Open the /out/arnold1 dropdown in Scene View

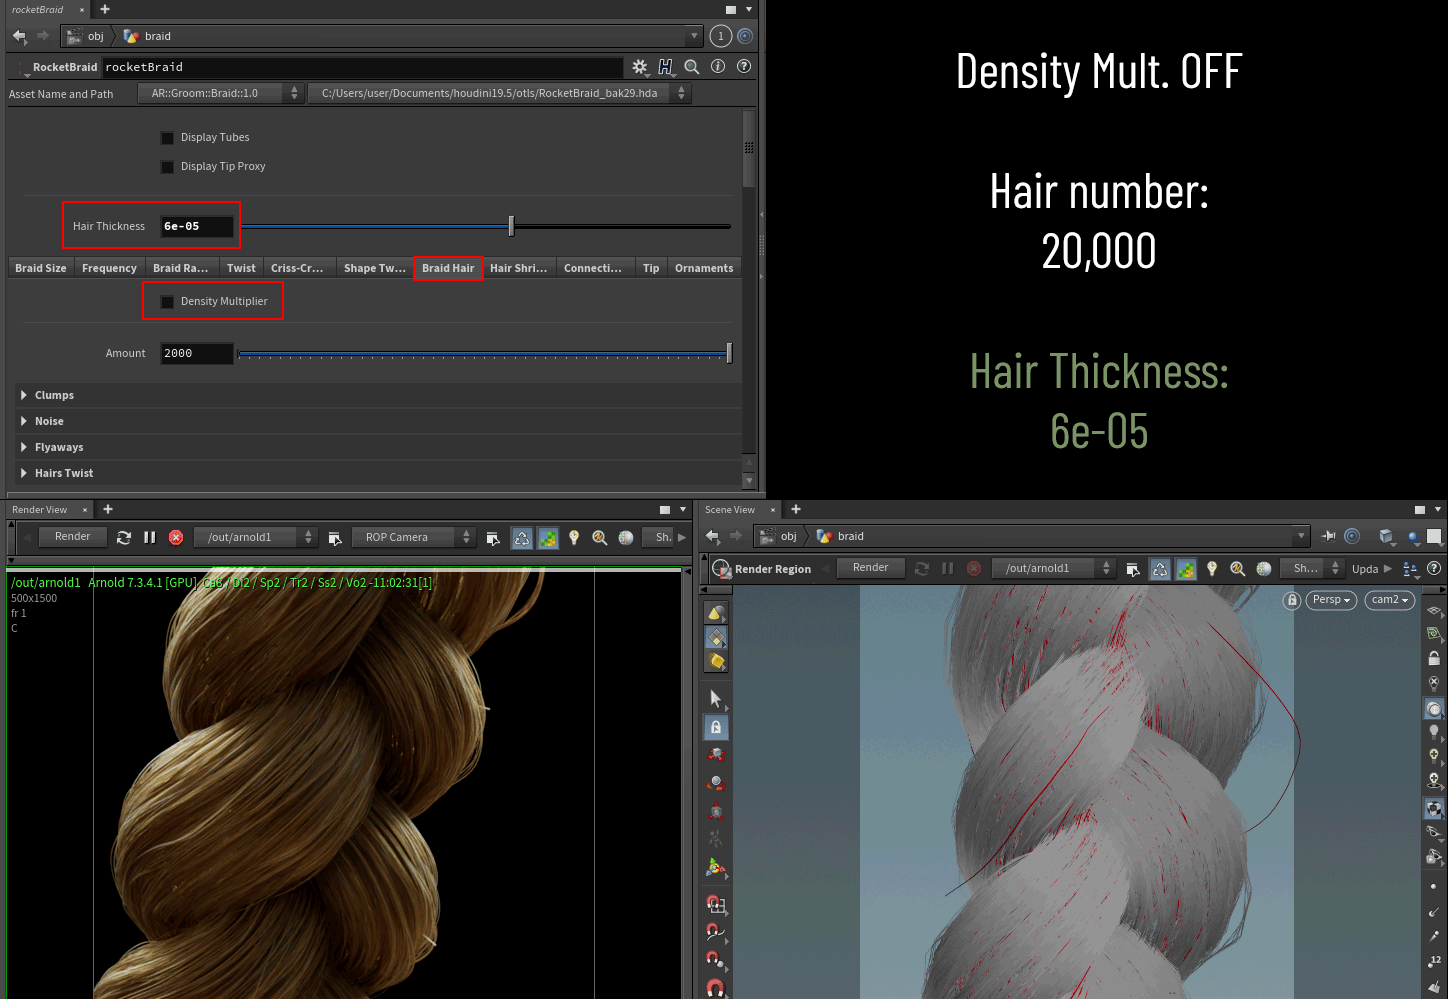[1053, 568]
